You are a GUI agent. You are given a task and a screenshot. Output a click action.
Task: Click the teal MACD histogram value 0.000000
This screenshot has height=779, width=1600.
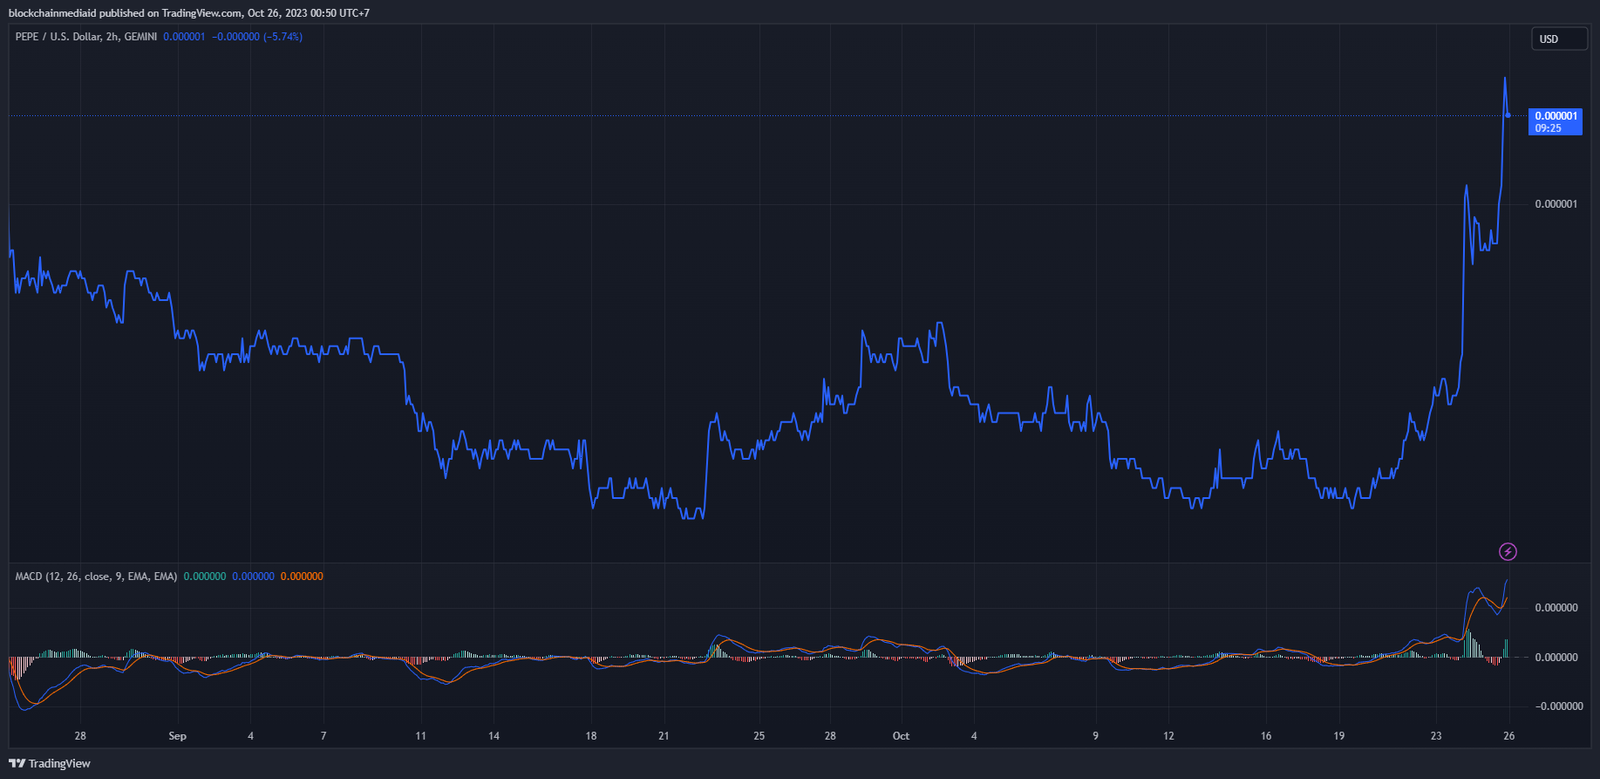pos(205,577)
